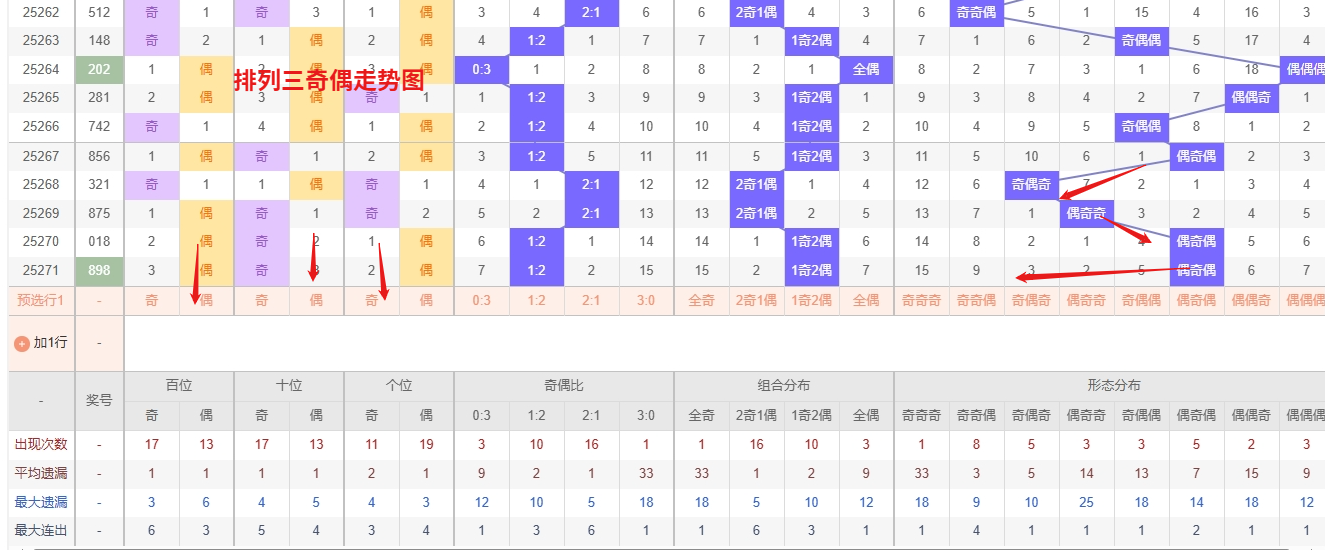Viewport: 1325px width, 550px height.
Task: Click the 百位 header in the statistics table
Action: pos(179,386)
